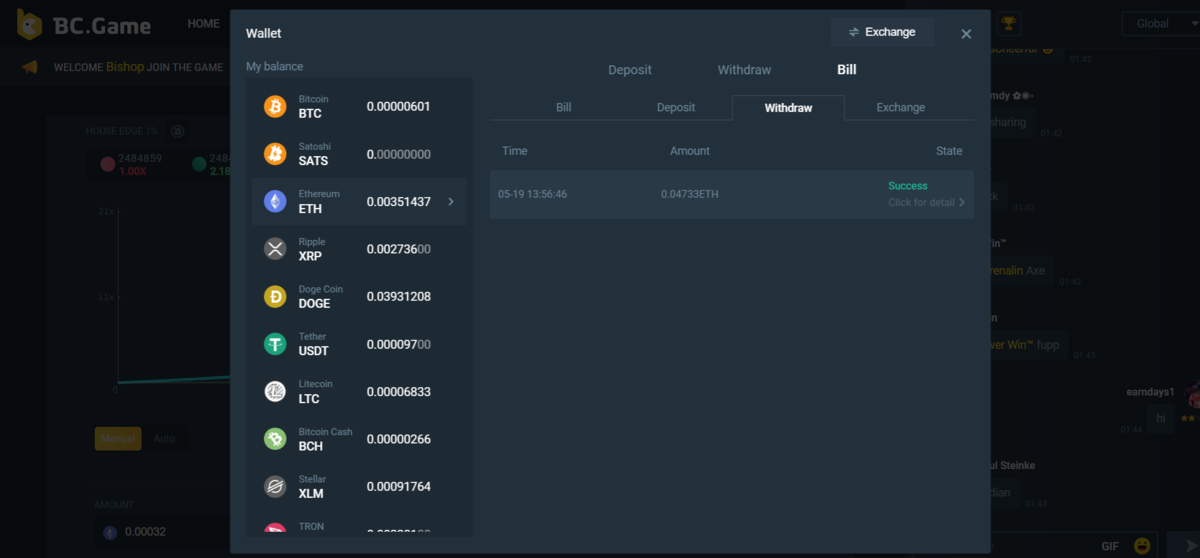Select the Ripple XRP coin icon
Screen dimensions: 1200x558
point(275,249)
